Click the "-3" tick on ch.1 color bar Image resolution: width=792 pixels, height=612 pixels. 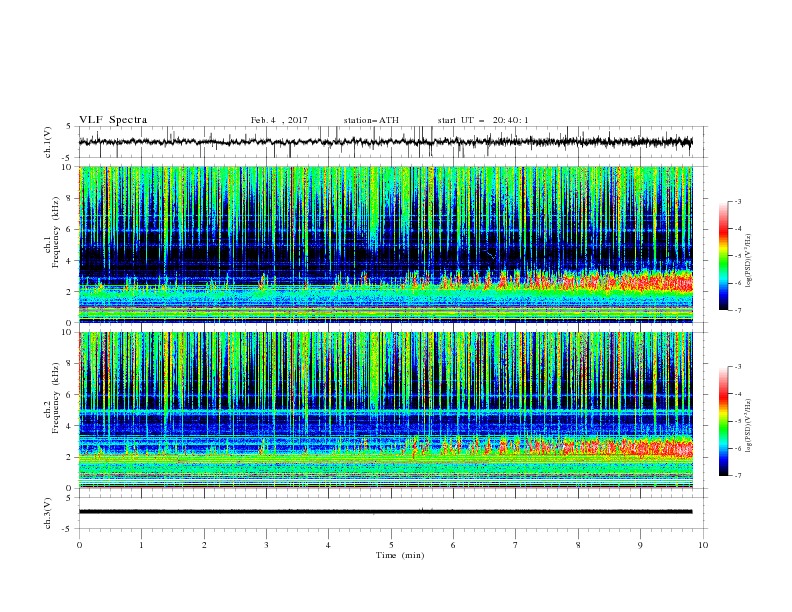[737, 201]
